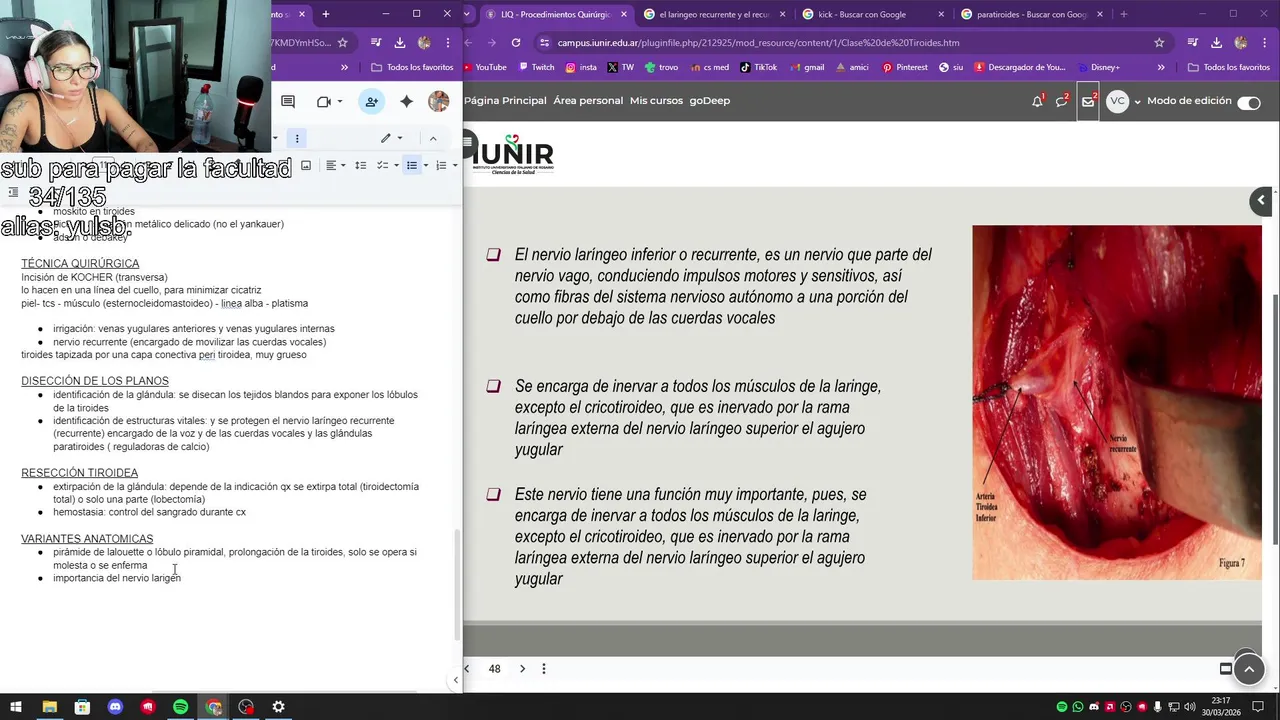1280x720 pixels.
Task: Open the pencil editing mode dropdown
Action: pyautogui.click(x=391, y=138)
